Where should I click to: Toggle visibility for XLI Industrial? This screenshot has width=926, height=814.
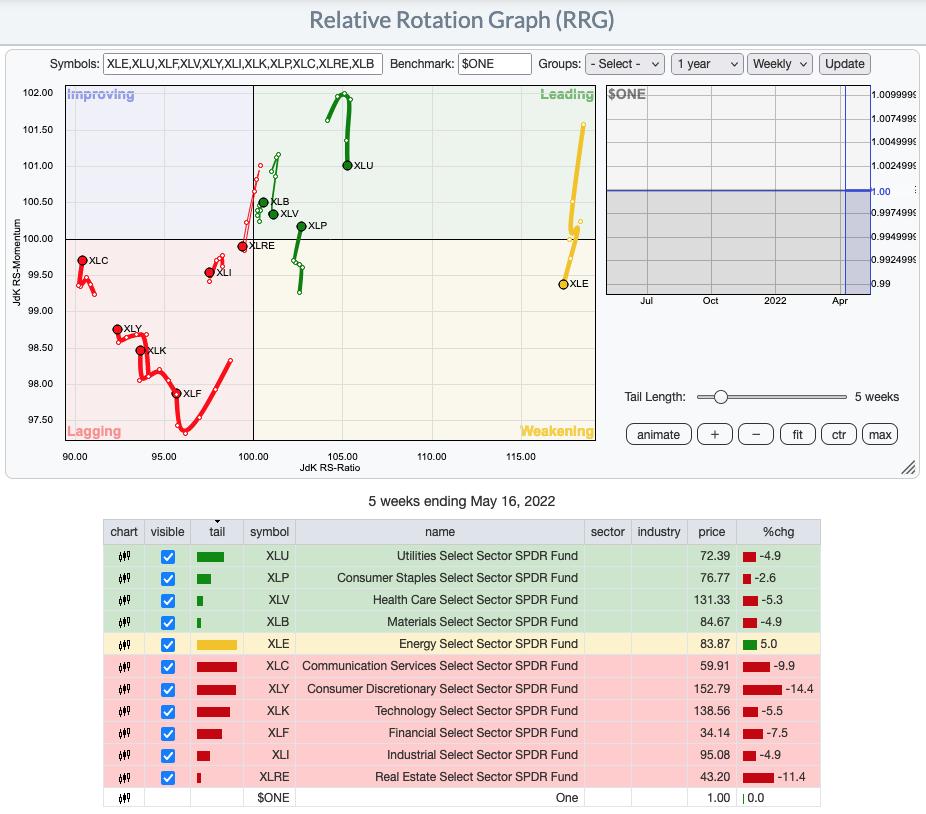[x=168, y=756]
